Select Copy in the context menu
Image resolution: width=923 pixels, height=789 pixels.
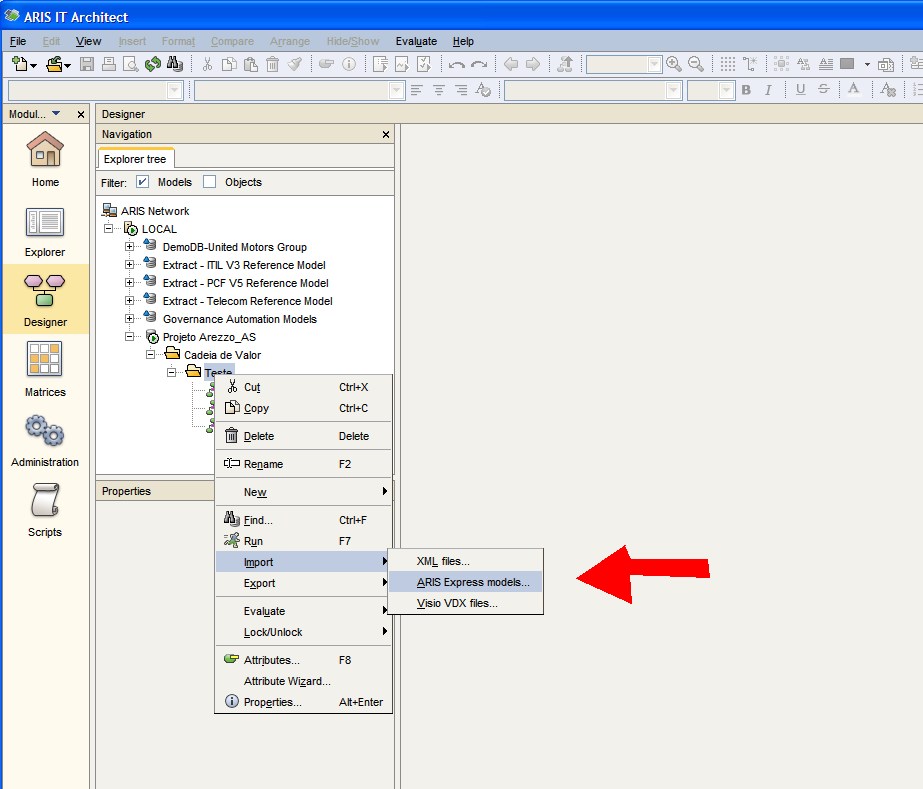click(x=303, y=408)
